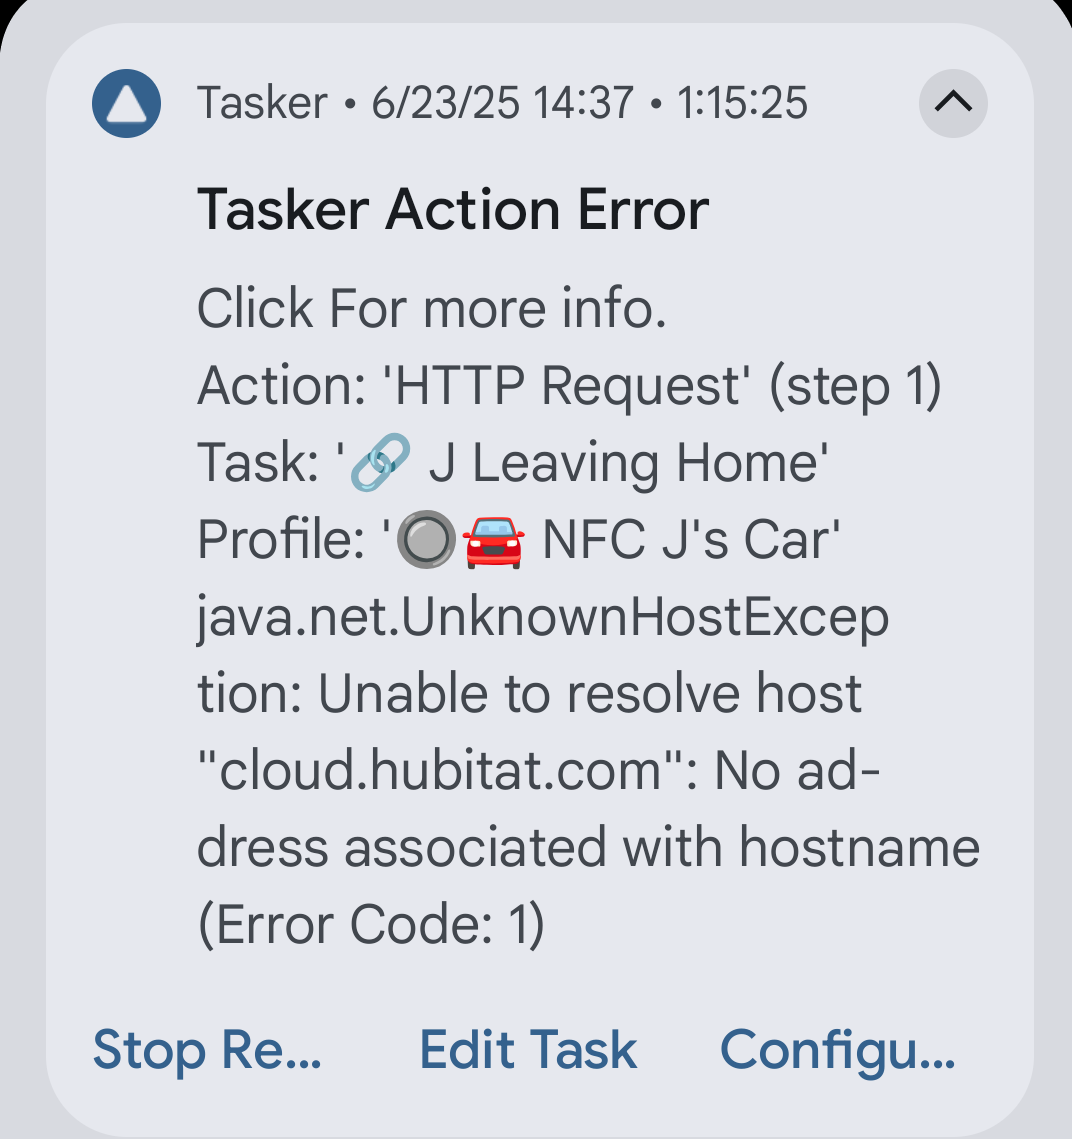1072x1139 pixels.
Task: Tap the Tasker app icon
Action: [127, 103]
